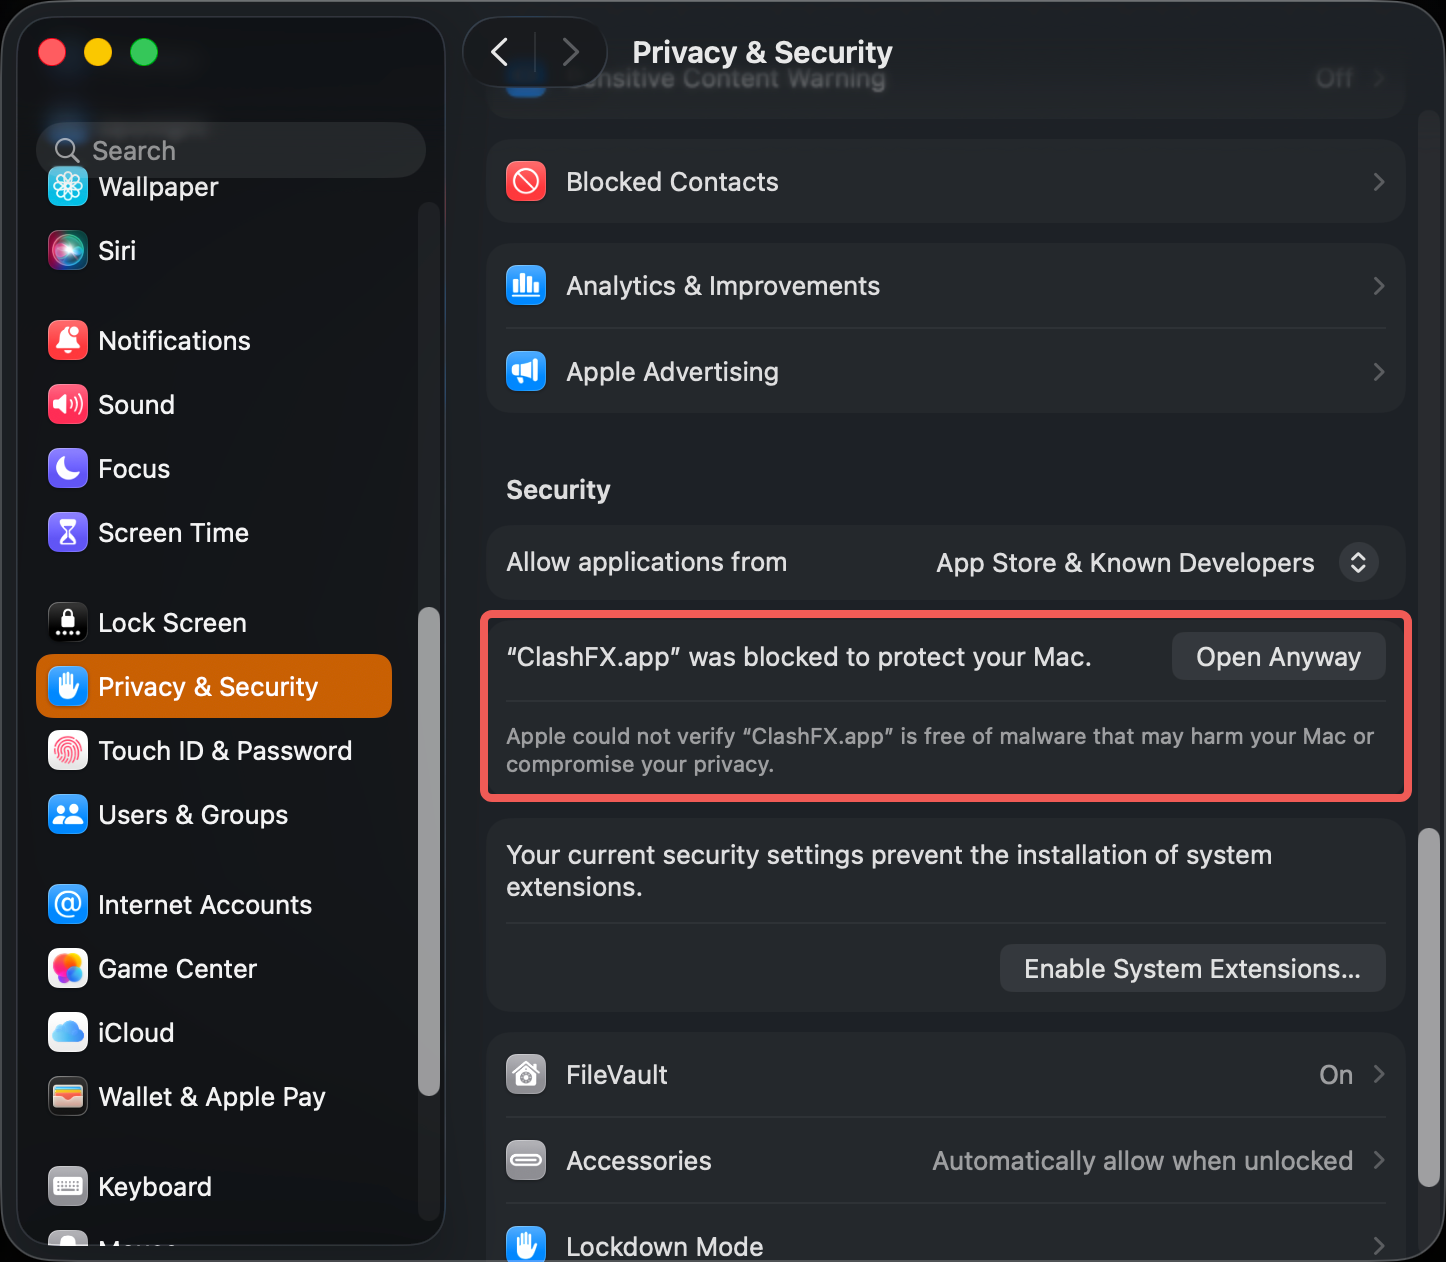The image size is (1446, 1262).
Task: Open Focus settings via the moon icon
Action: pos(67,468)
